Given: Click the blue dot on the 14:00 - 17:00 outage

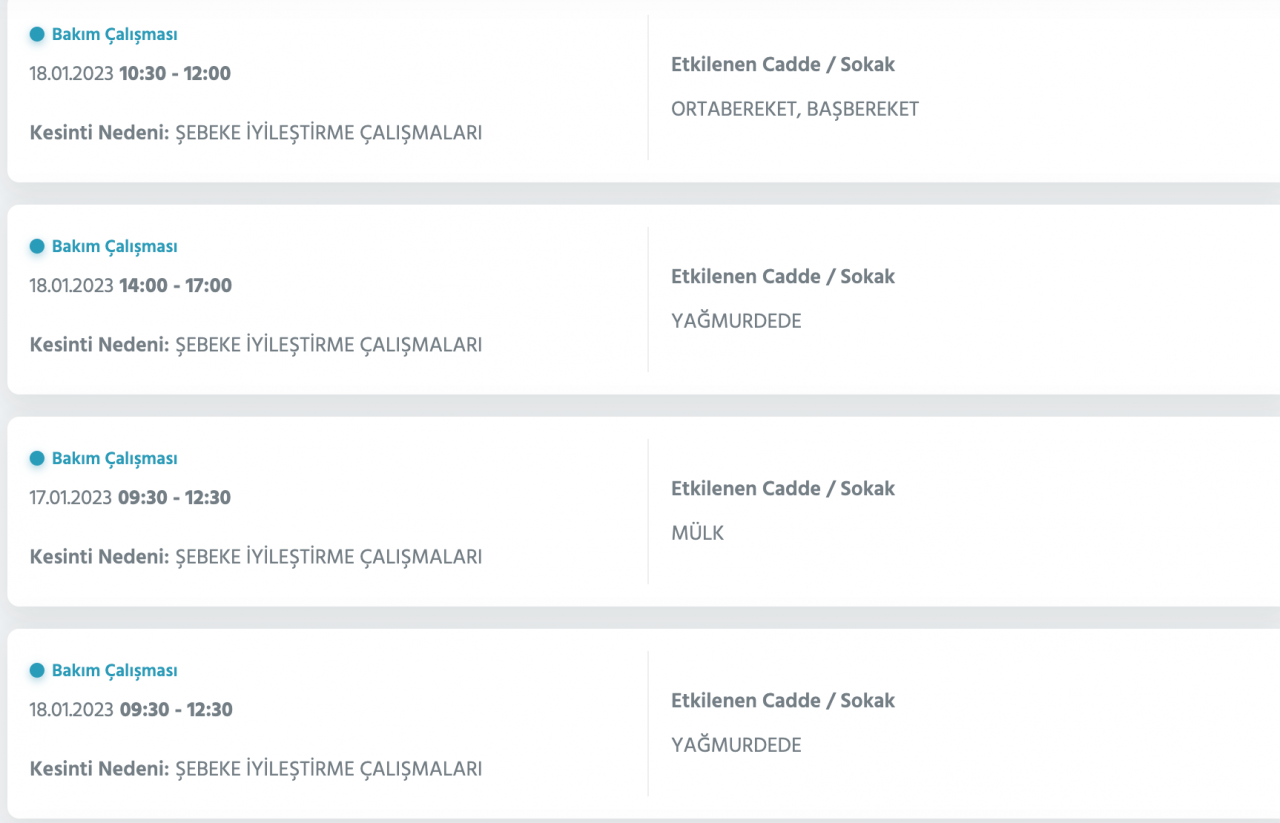Looking at the screenshot, I should click(37, 246).
